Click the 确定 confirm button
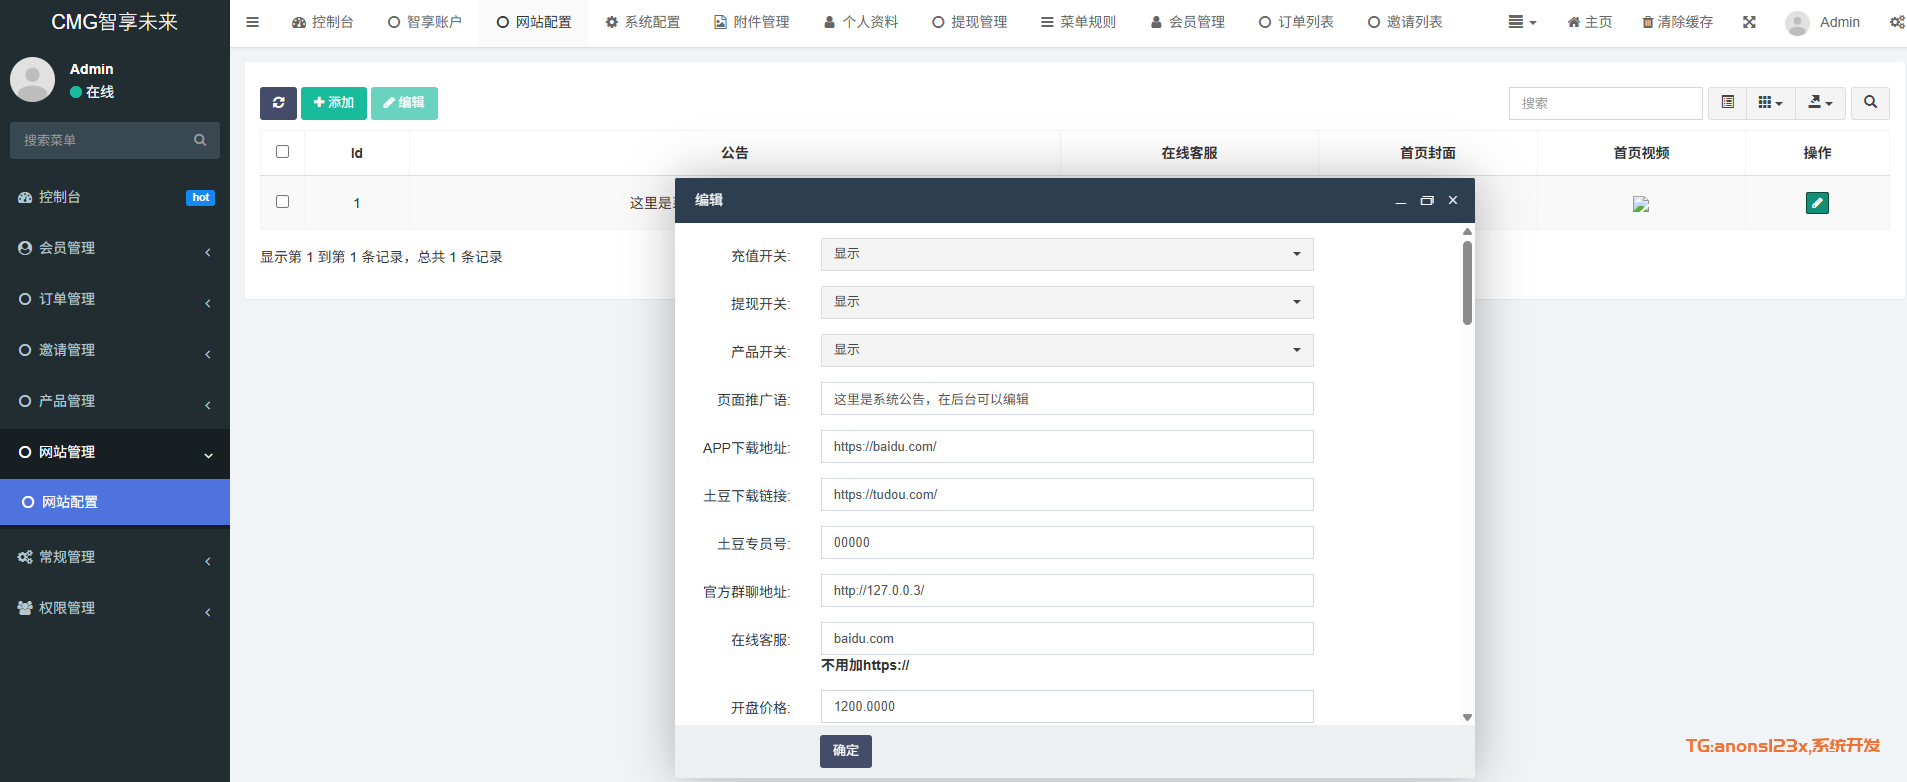The width and height of the screenshot is (1907, 782). click(845, 751)
